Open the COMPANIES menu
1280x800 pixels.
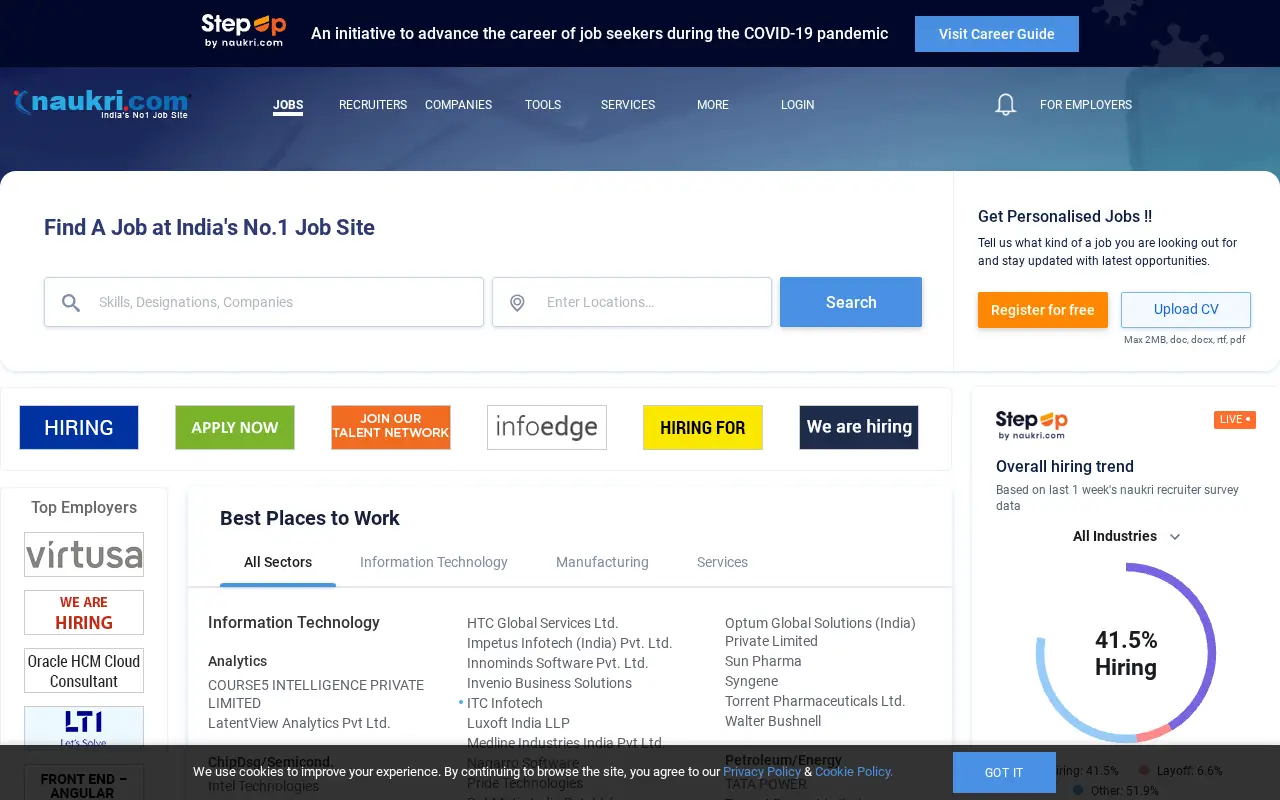(458, 105)
